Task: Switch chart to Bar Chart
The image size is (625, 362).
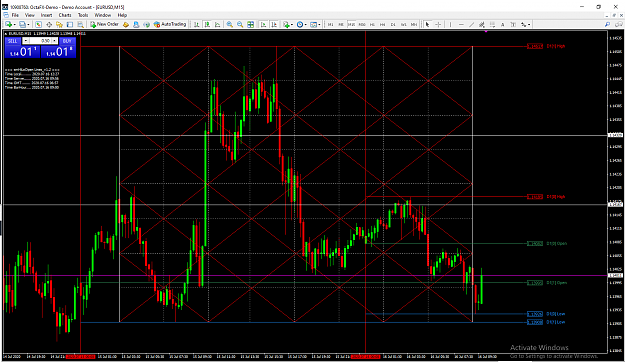Action: coord(197,25)
